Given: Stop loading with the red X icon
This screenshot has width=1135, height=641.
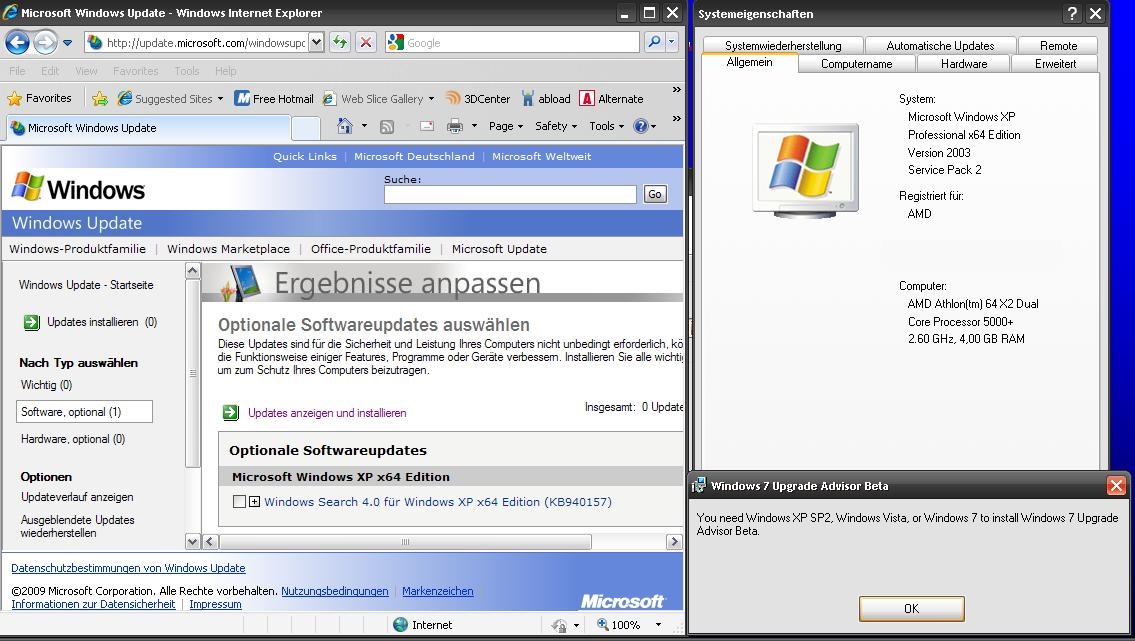Looking at the screenshot, I should coord(366,42).
